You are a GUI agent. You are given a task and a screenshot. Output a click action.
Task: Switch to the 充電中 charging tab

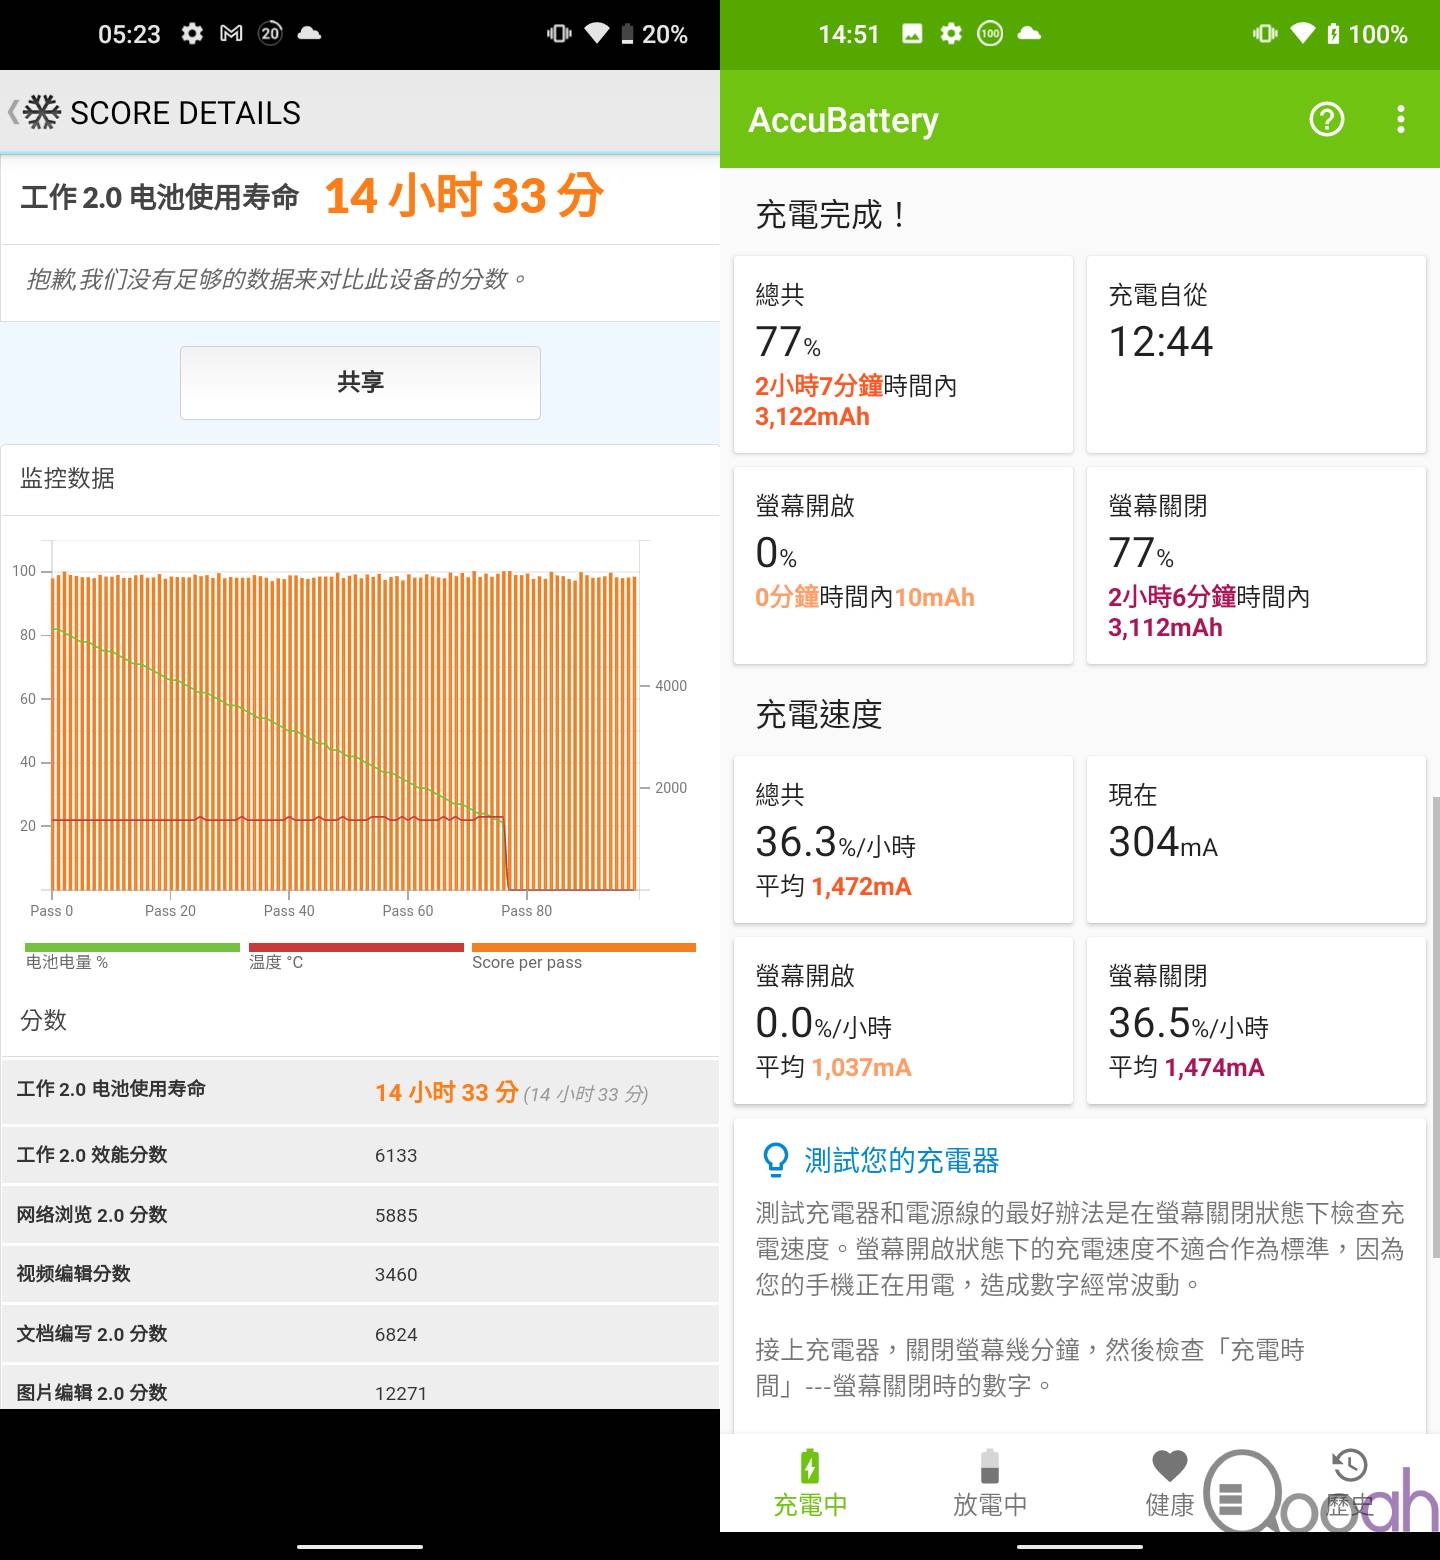[x=810, y=1483]
